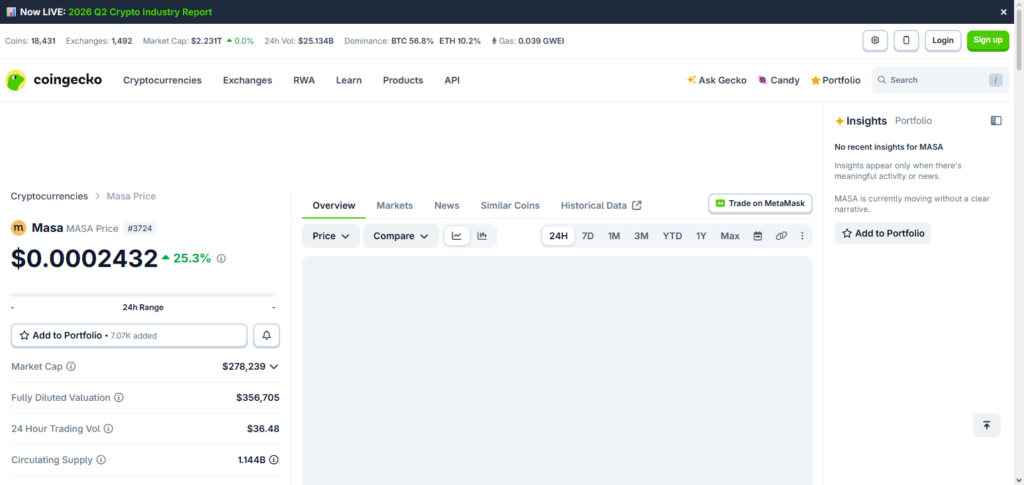
Task: Switch to the Markets tab
Action: 394,206
